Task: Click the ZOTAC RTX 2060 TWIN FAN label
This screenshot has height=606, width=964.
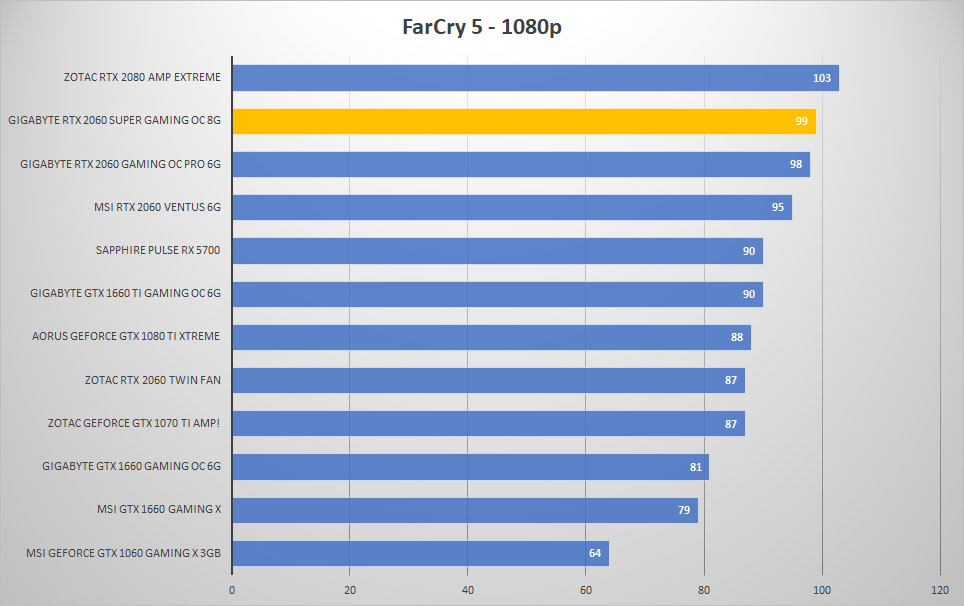Action: pyautogui.click(x=152, y=380)
